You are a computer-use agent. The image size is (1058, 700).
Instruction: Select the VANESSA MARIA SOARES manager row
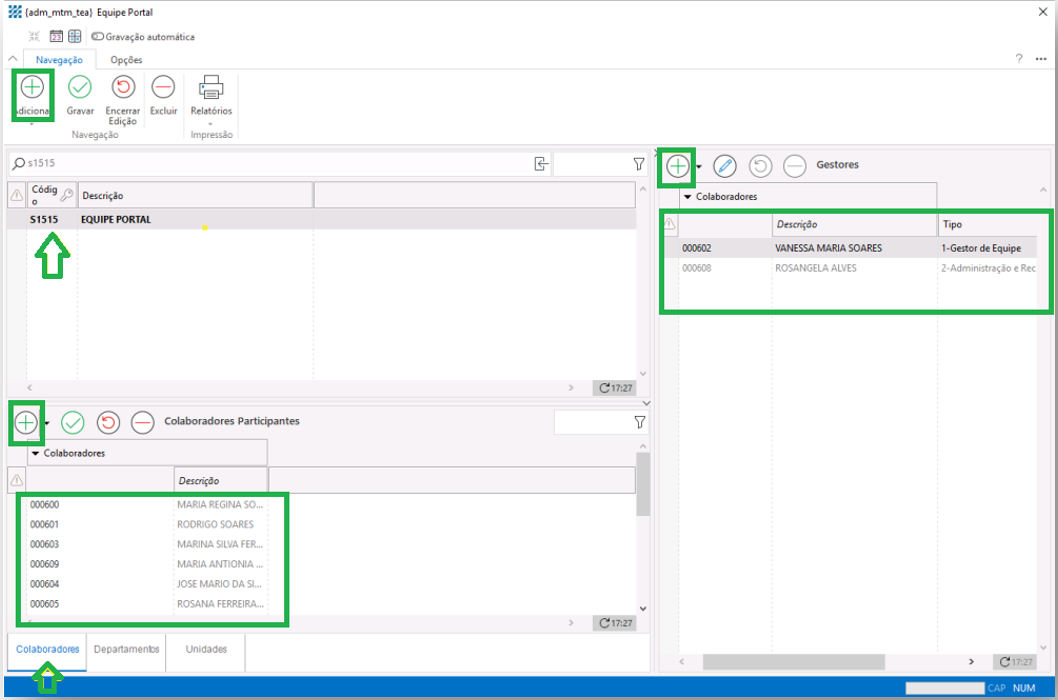point(828,248)
